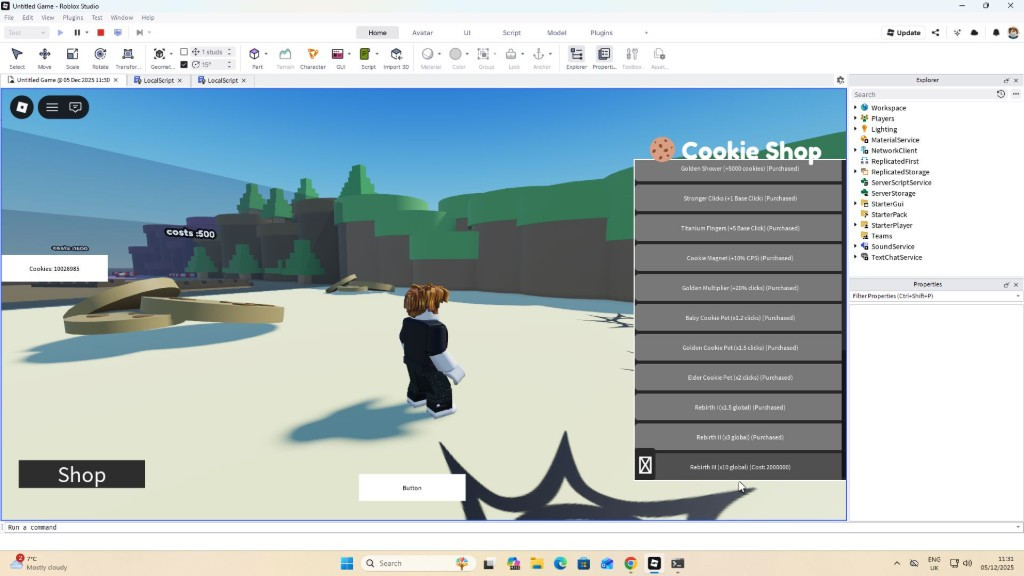This screenshot has width=1024, height=576.
Task: Stop the running playtest
Action: coord(100,33)
